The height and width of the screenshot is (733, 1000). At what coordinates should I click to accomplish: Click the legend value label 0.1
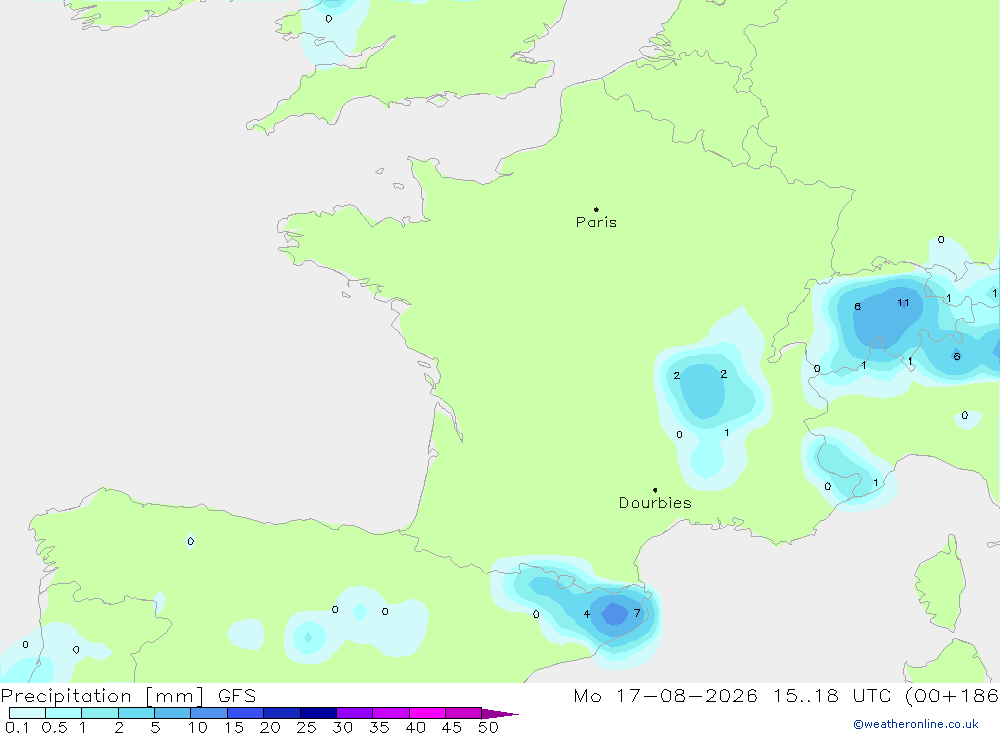(17, 727)
